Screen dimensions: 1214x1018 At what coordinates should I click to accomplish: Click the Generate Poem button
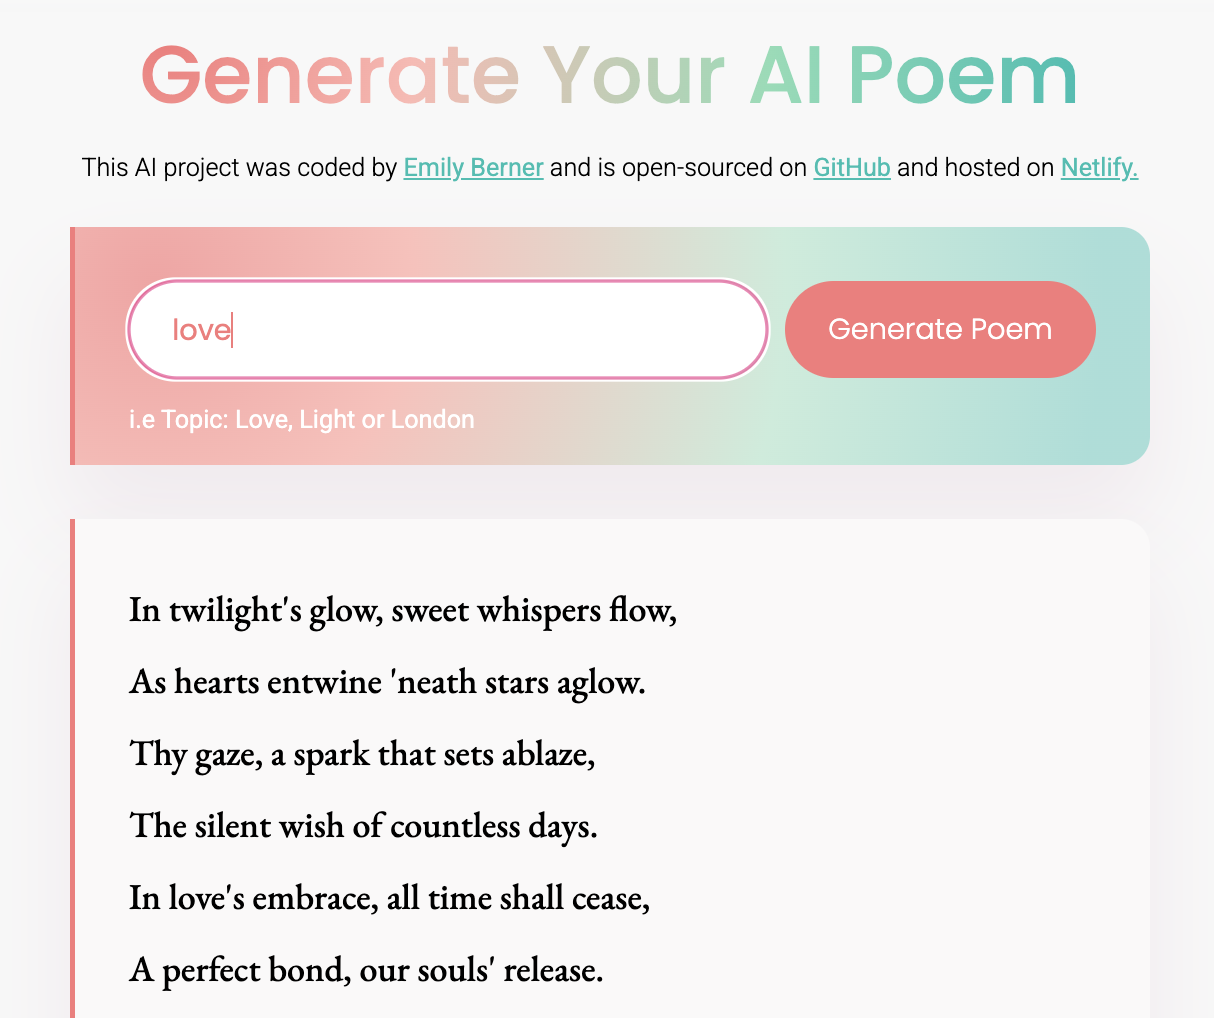pos(939,329)
